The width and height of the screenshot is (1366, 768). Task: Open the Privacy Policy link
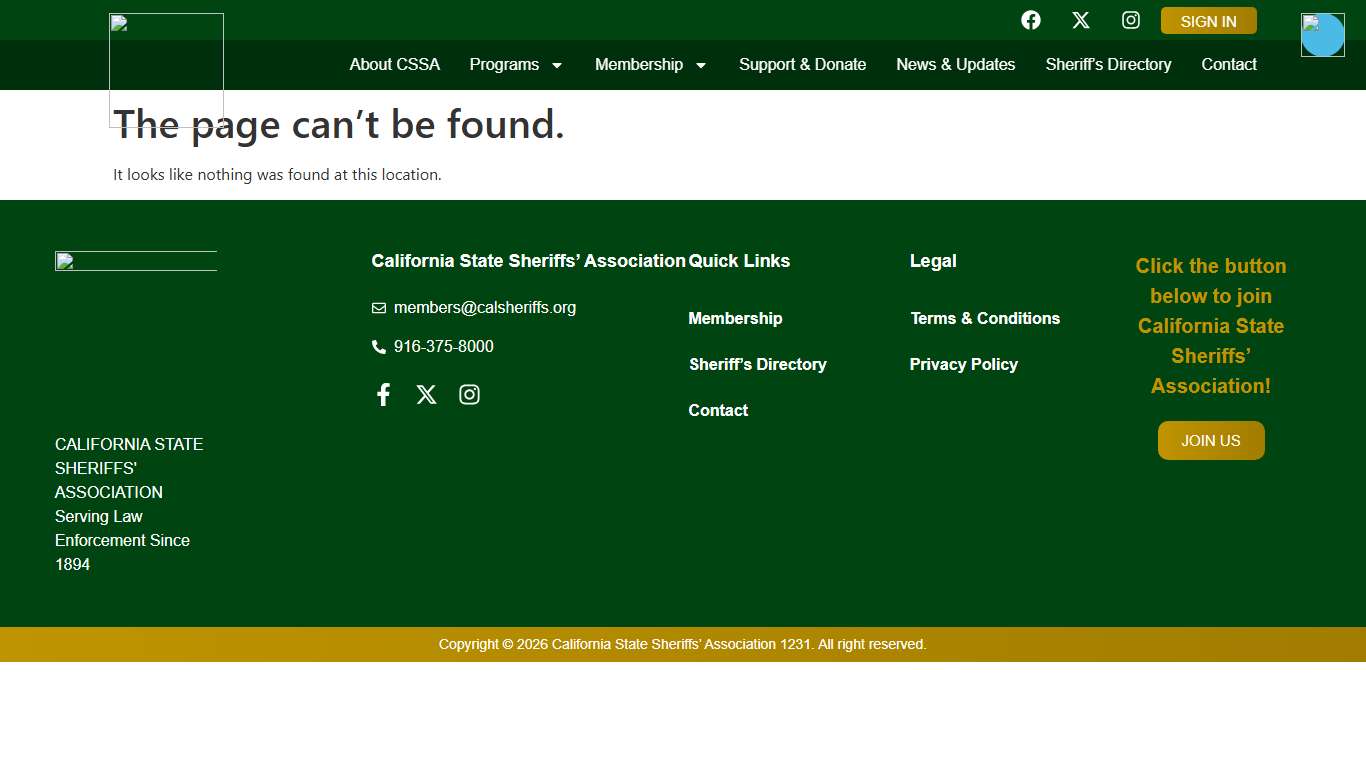tap(963, 364)
